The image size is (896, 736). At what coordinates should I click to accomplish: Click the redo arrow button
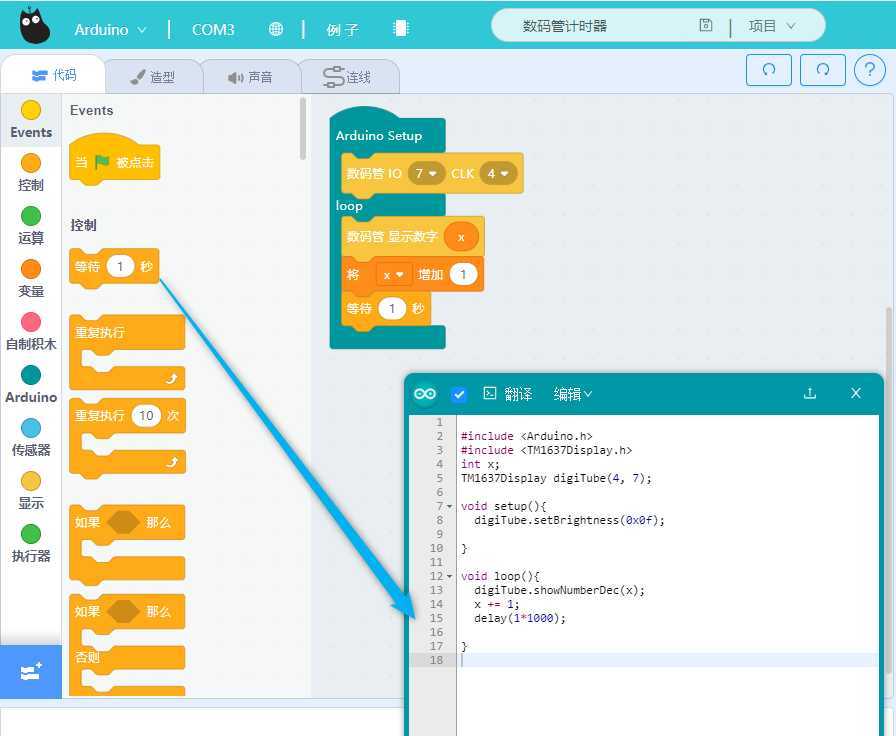tap(822, 70)
